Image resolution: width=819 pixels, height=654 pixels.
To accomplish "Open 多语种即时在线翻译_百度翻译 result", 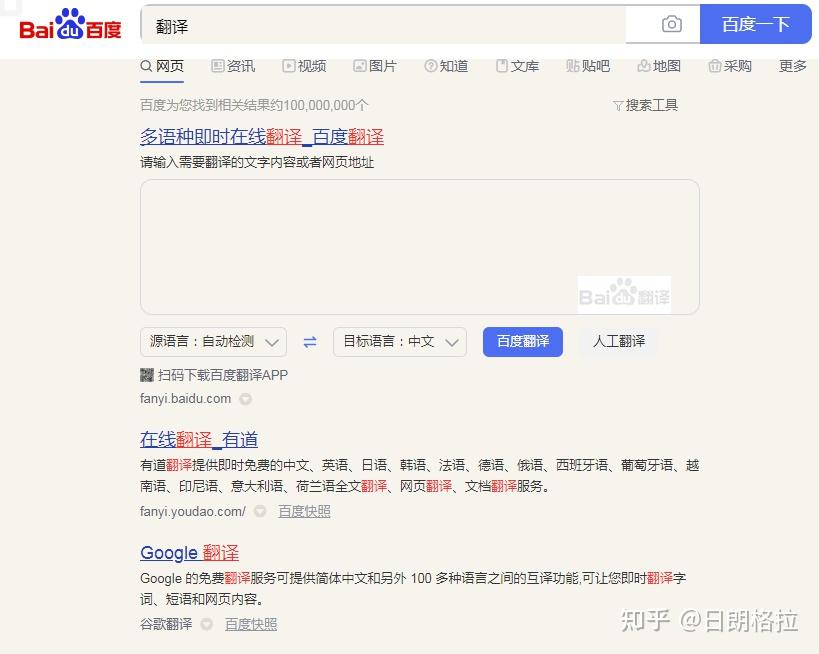I will point(262,137).
